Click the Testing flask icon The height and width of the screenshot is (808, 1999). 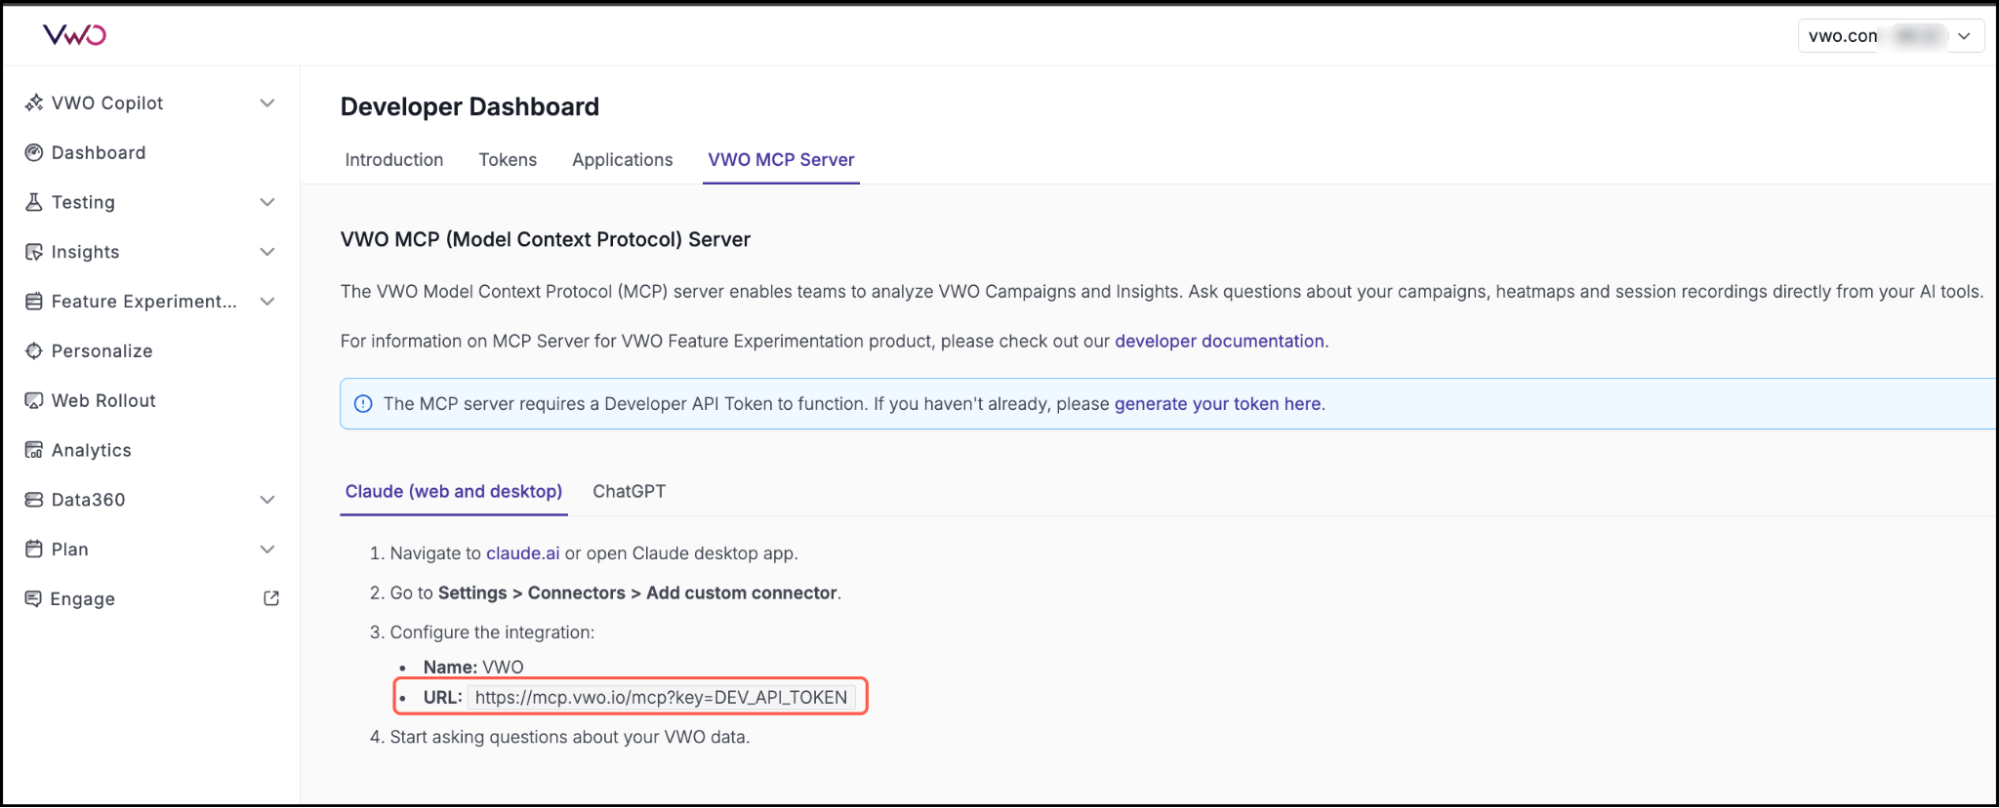[33, 202]
